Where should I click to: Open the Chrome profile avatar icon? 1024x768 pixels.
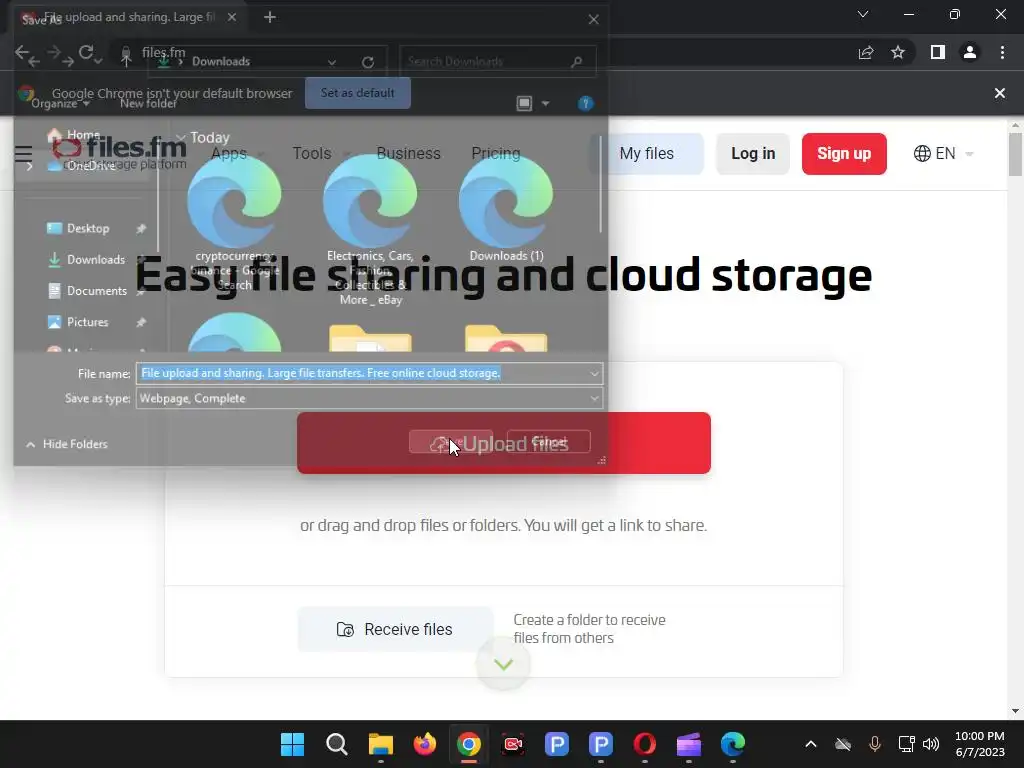[970, 52]
